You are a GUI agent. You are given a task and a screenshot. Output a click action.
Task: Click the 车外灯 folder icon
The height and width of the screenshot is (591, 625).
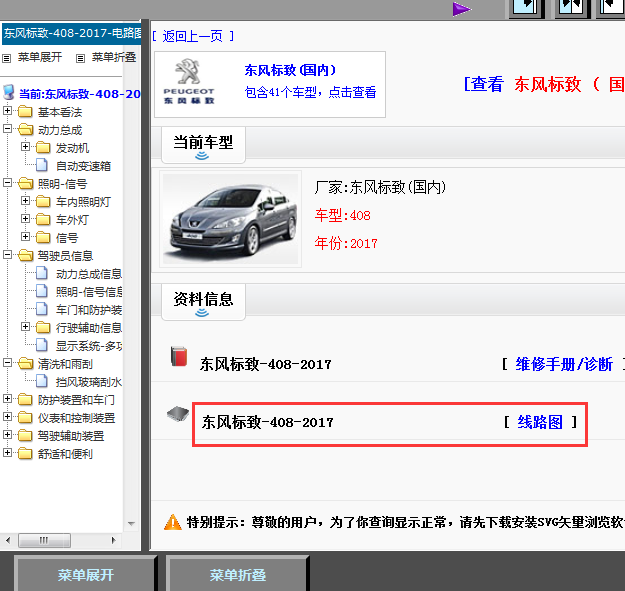43,219
